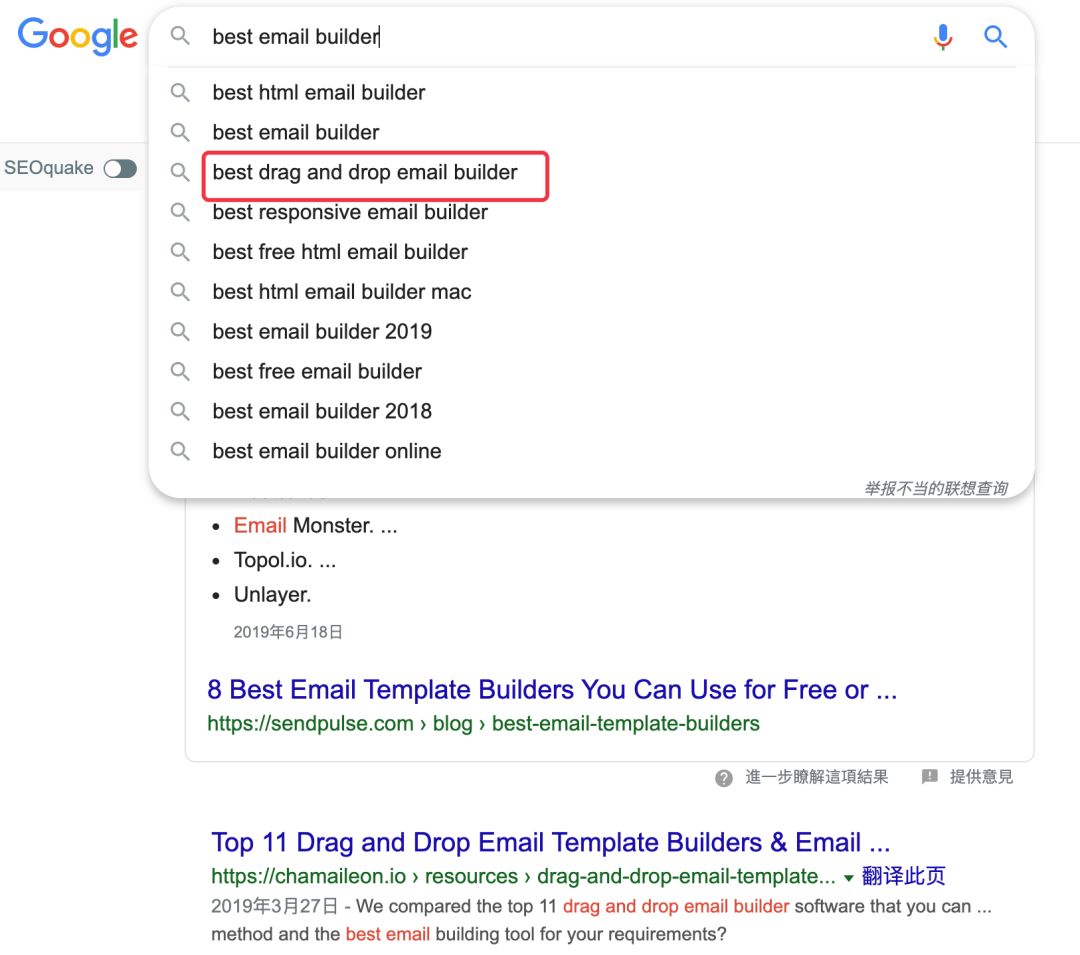Expand the dropdown arrow after chamaileon URL
Viewport: 1080px width, 955px height.
coord(849,878)
